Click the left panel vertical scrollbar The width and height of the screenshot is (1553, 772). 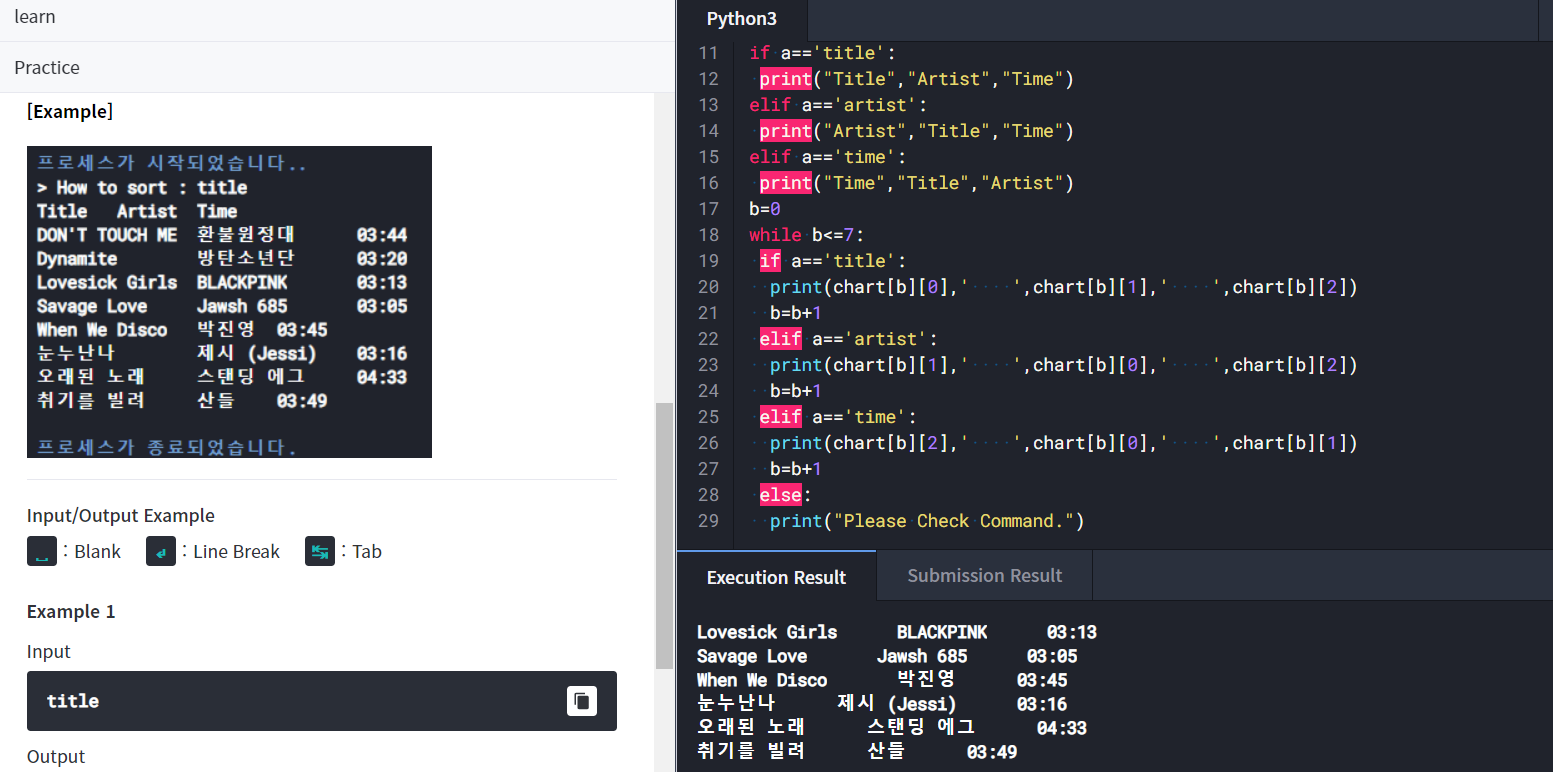tap(664, 536)
